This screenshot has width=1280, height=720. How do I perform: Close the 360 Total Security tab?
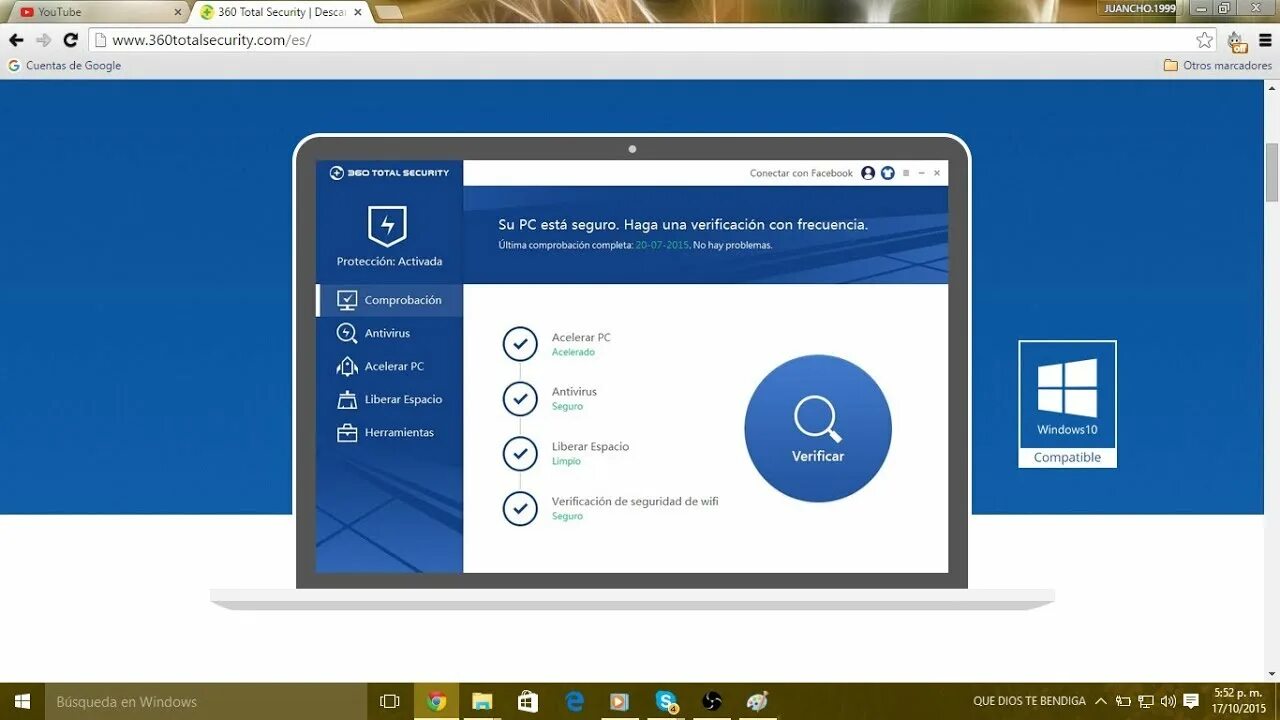click(358, 12)
